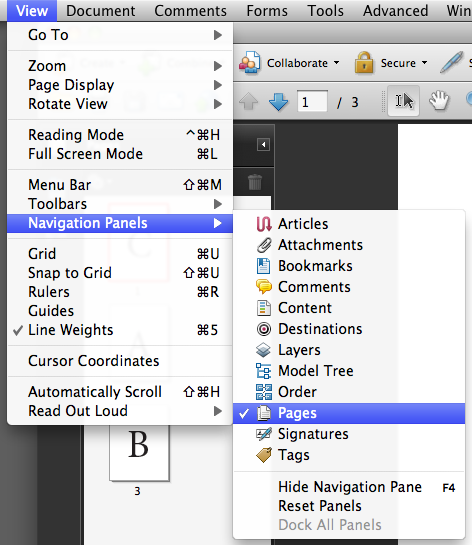Select Hide Navigation Pane
The width and height of the screenshot is (472, 545).
point(349,487)
